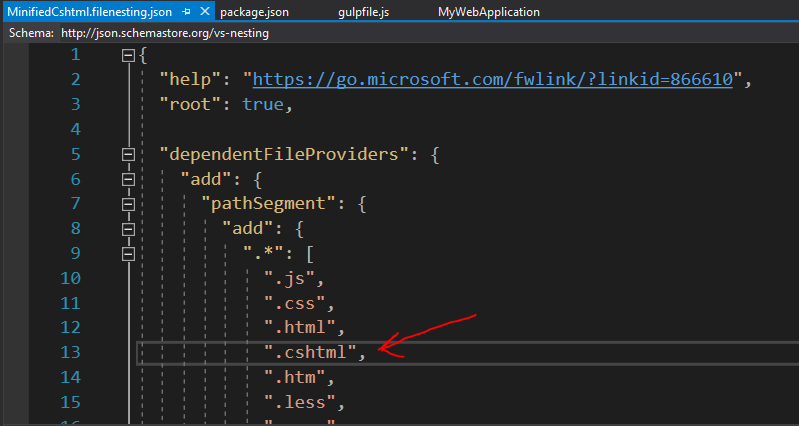Collapse the ".*" array on line 9

128,254
